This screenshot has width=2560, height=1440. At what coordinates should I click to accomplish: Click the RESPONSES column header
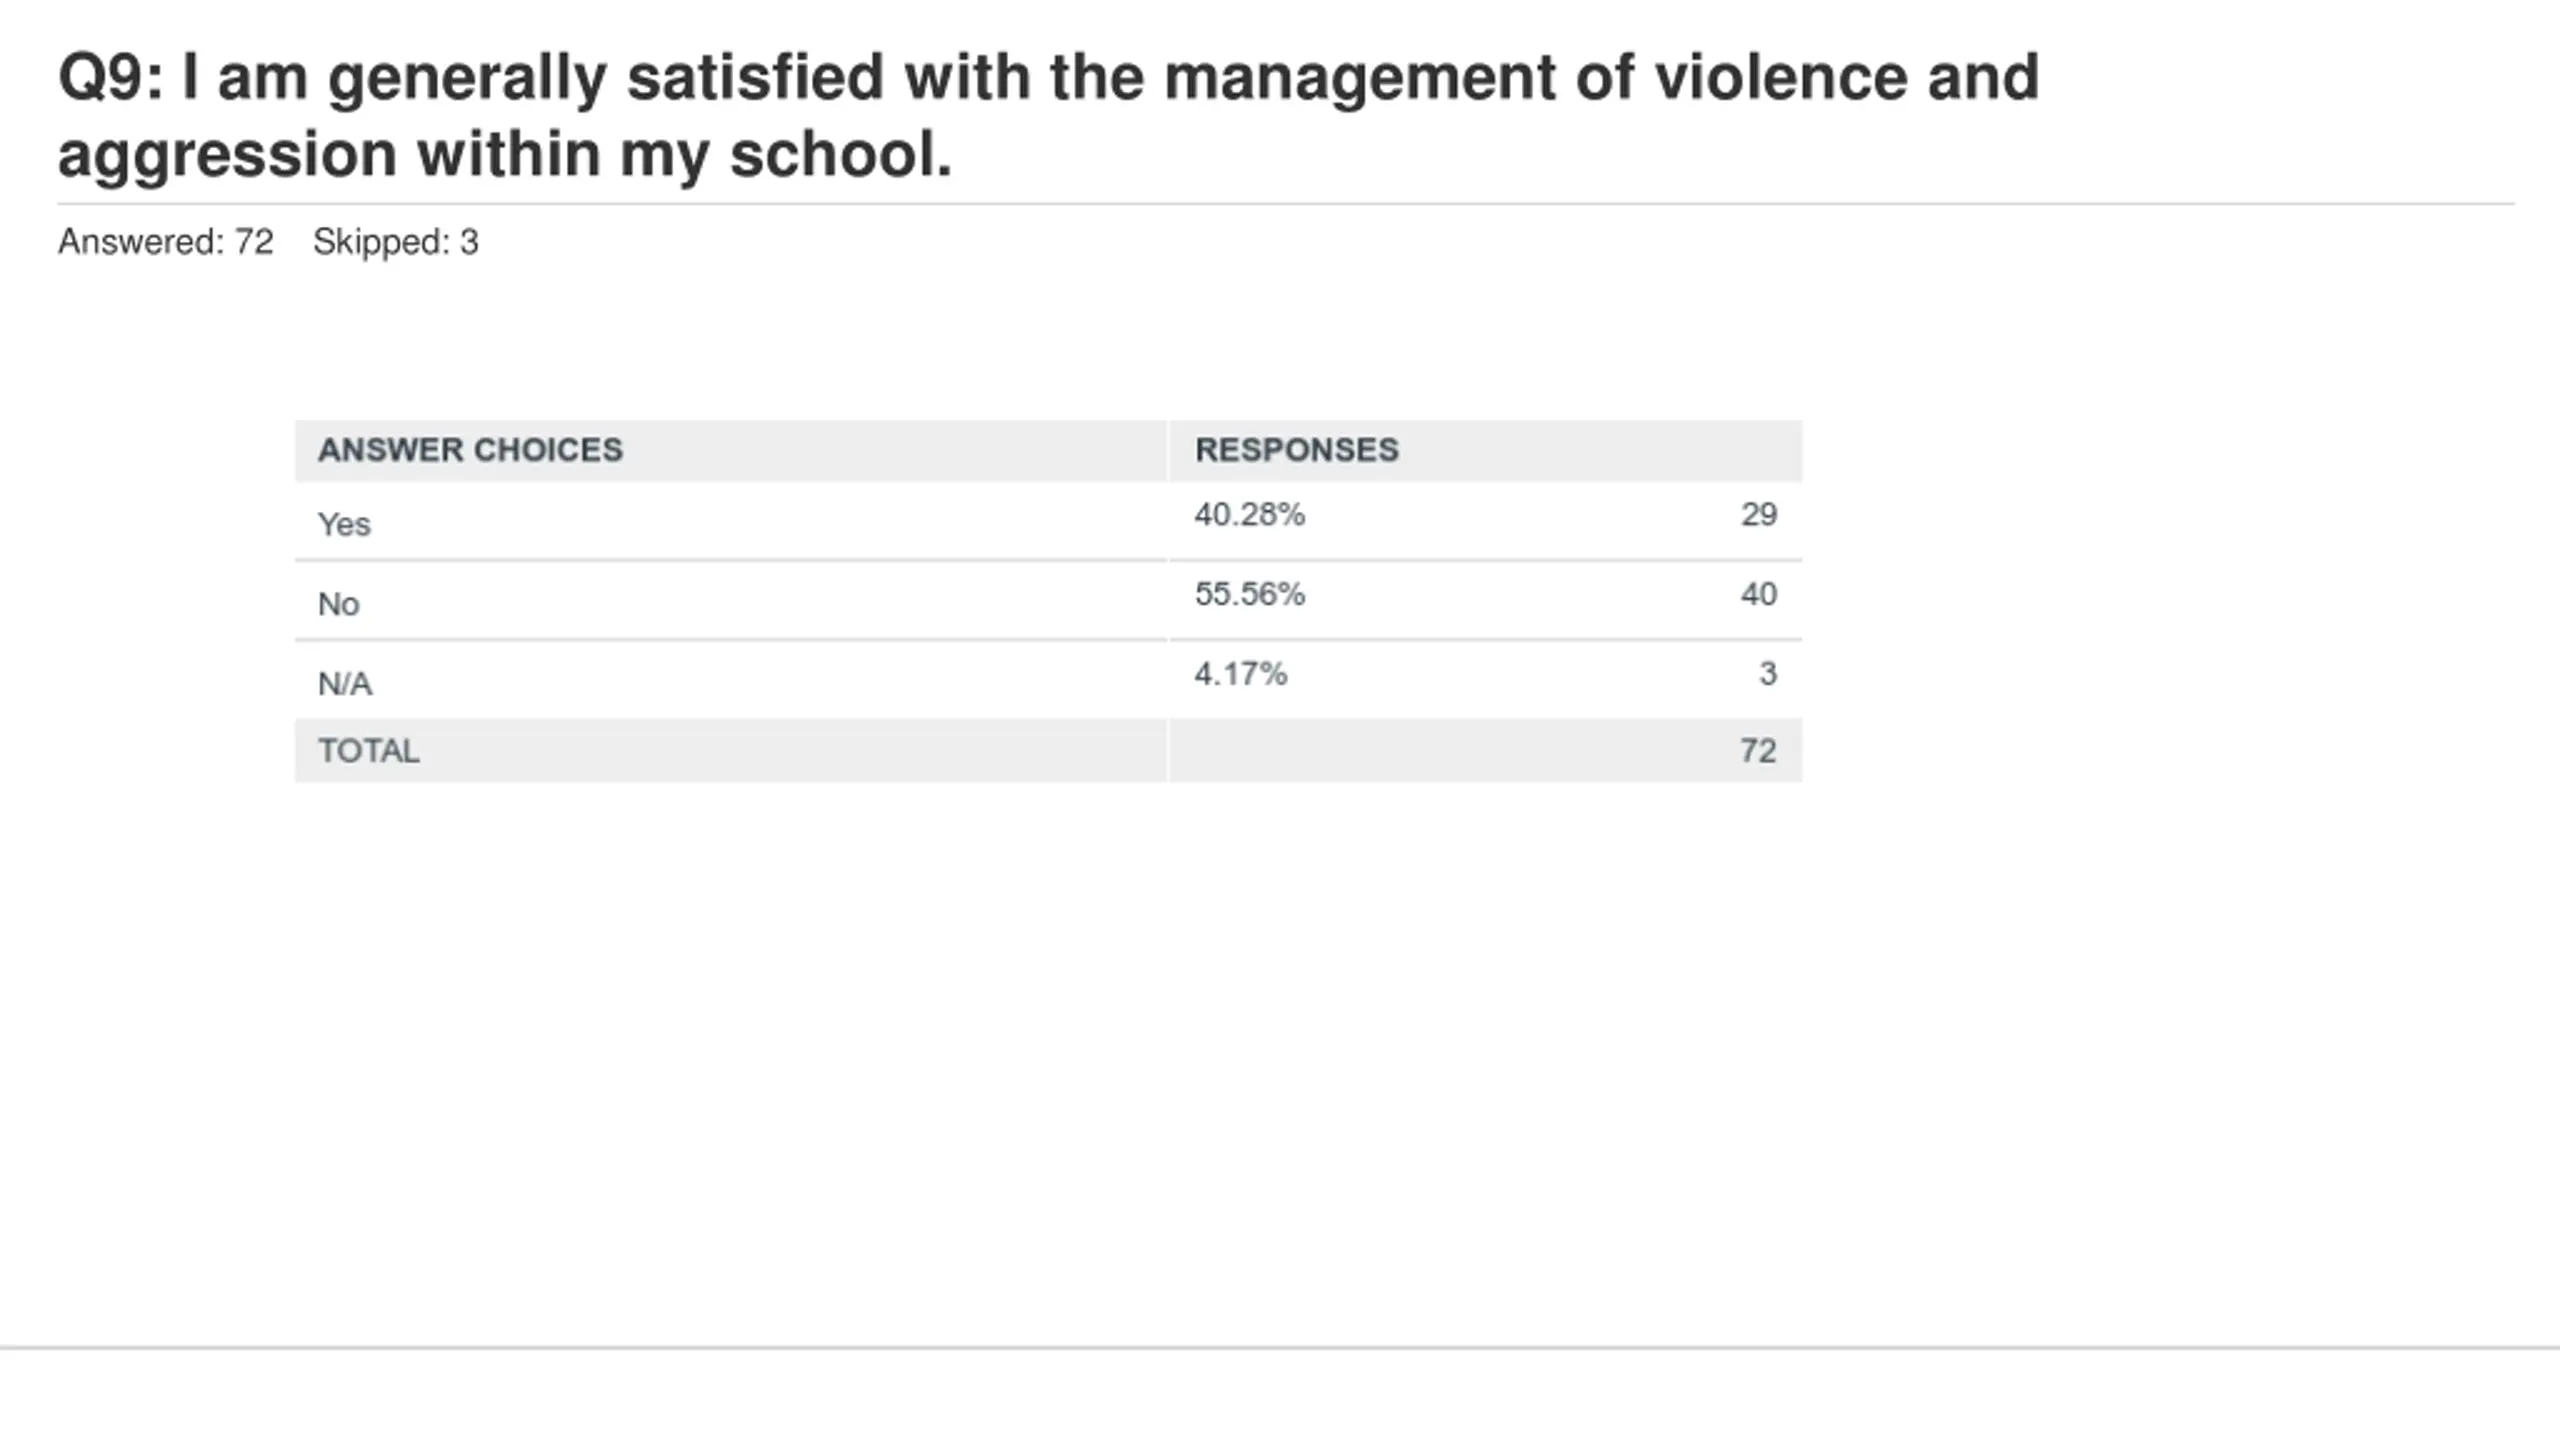tap(1296, 450)
